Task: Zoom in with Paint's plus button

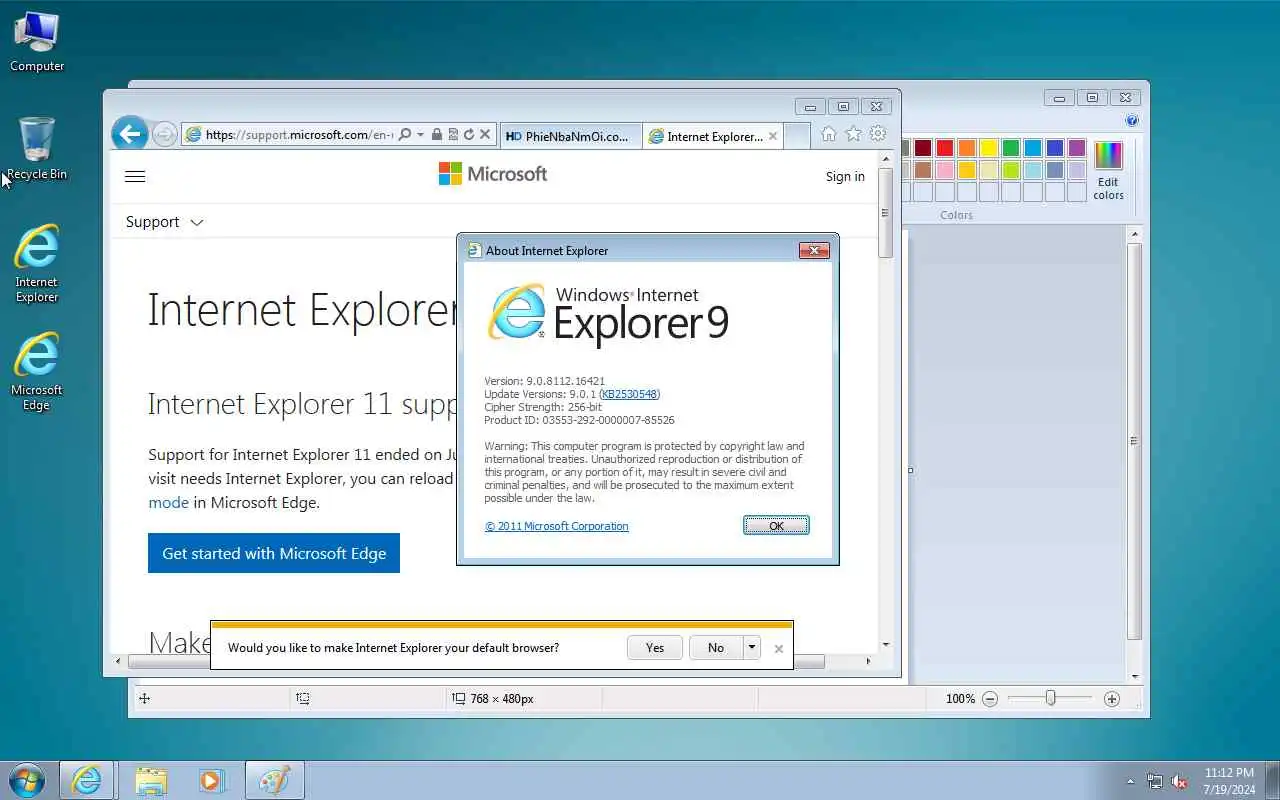Action: coord(1112,699)
